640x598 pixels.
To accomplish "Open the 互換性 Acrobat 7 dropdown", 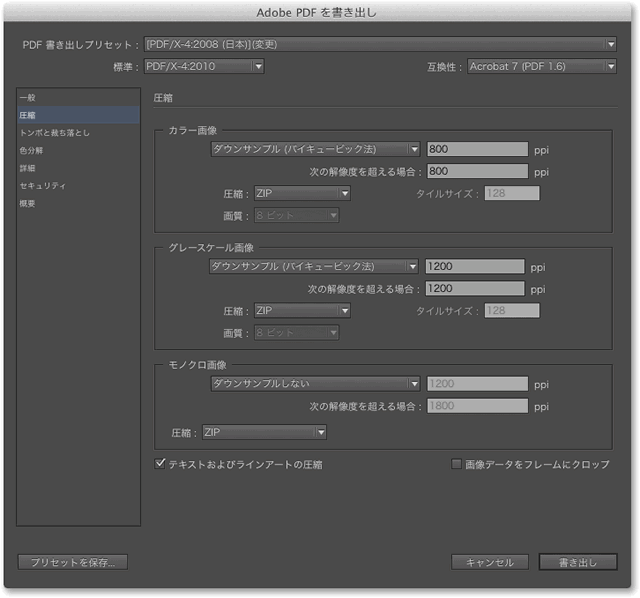I will point(541,67).
